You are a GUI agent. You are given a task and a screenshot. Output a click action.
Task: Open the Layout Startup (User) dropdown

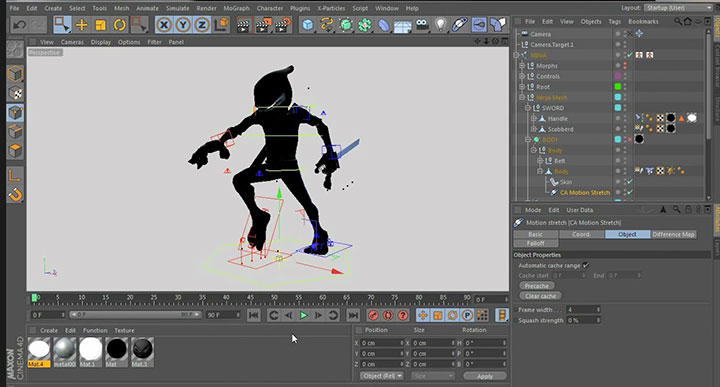(678, 8)
